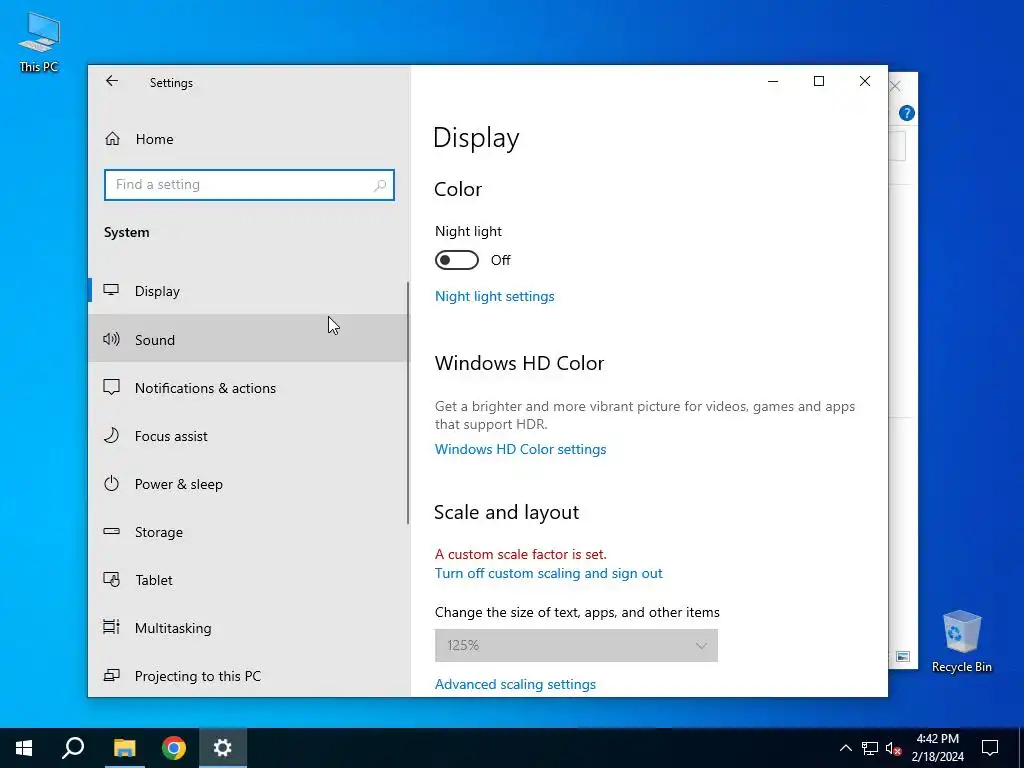The width and height of the screenshot is (1024, 768).
Task: Open File Explorer from taskbar
Action: [x=124, y=748]
